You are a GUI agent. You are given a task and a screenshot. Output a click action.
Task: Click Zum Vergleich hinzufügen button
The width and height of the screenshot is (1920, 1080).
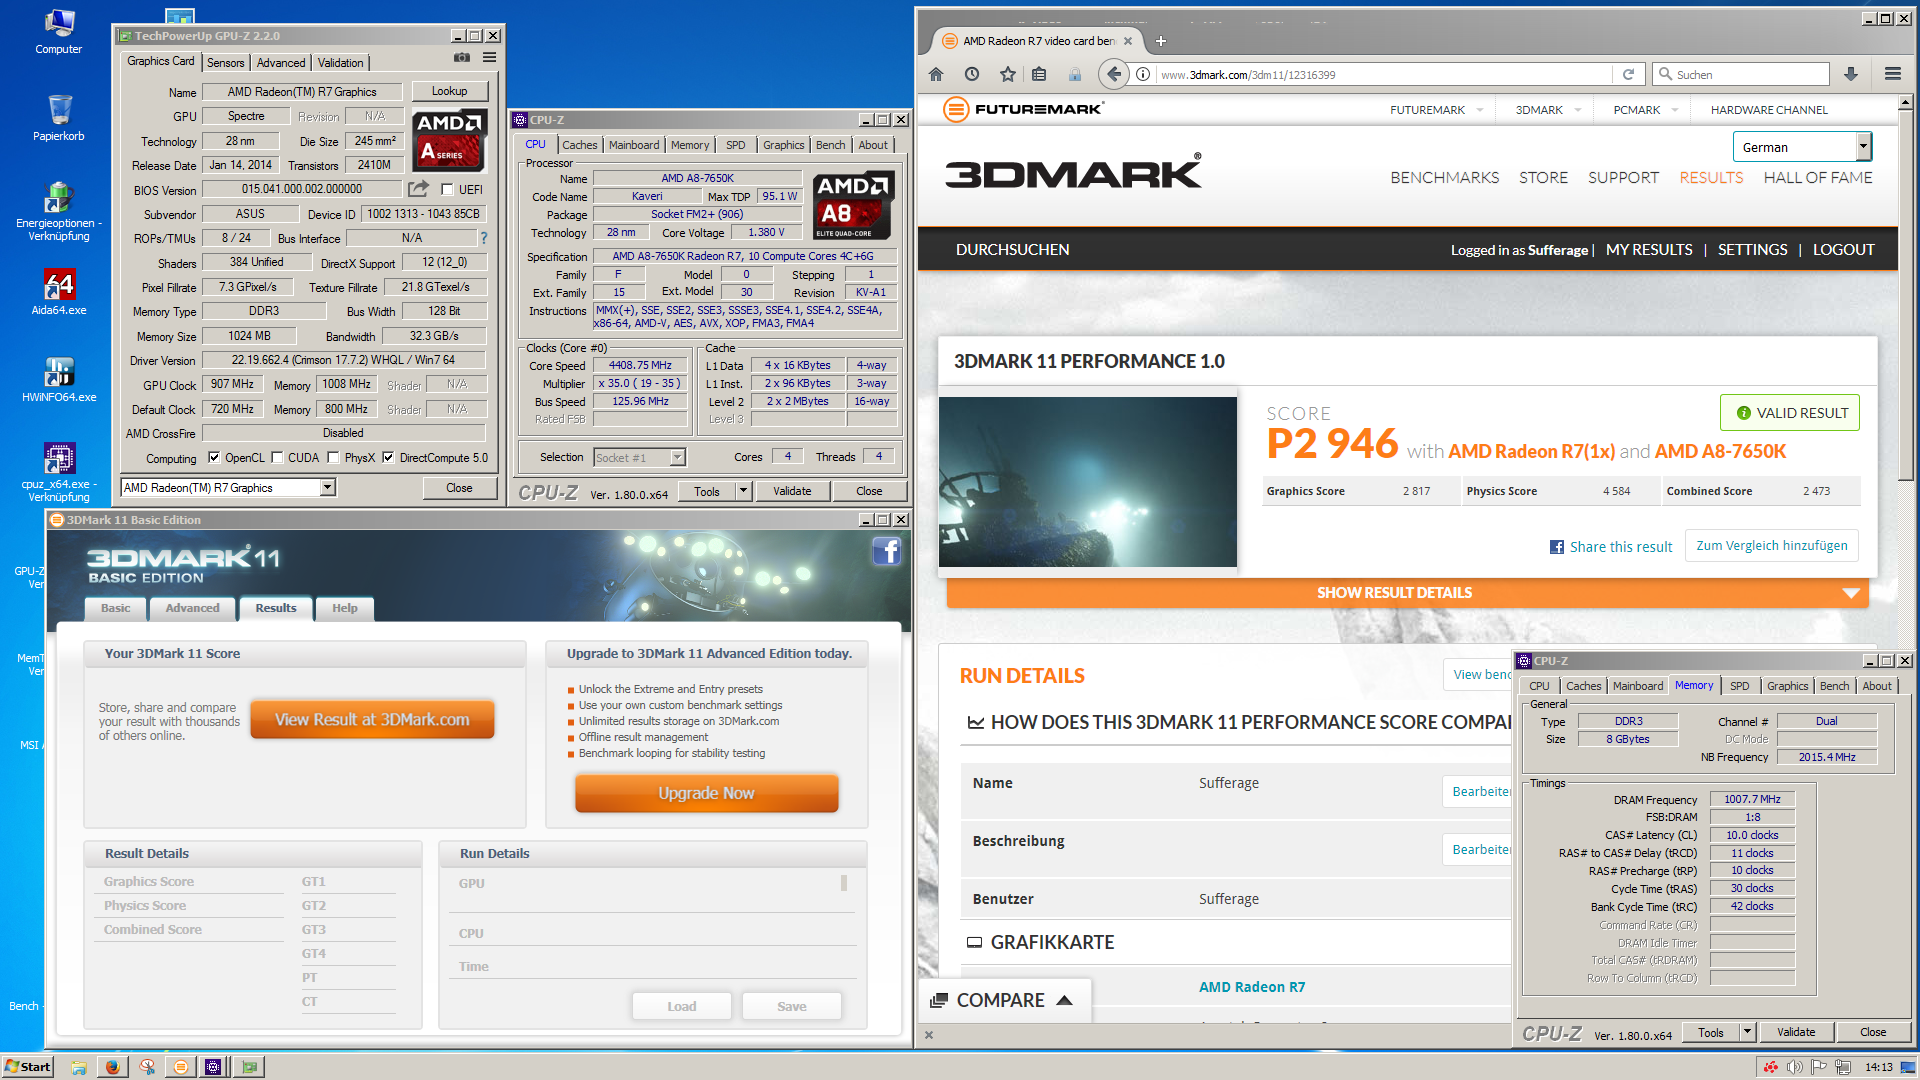point(1772,546)
